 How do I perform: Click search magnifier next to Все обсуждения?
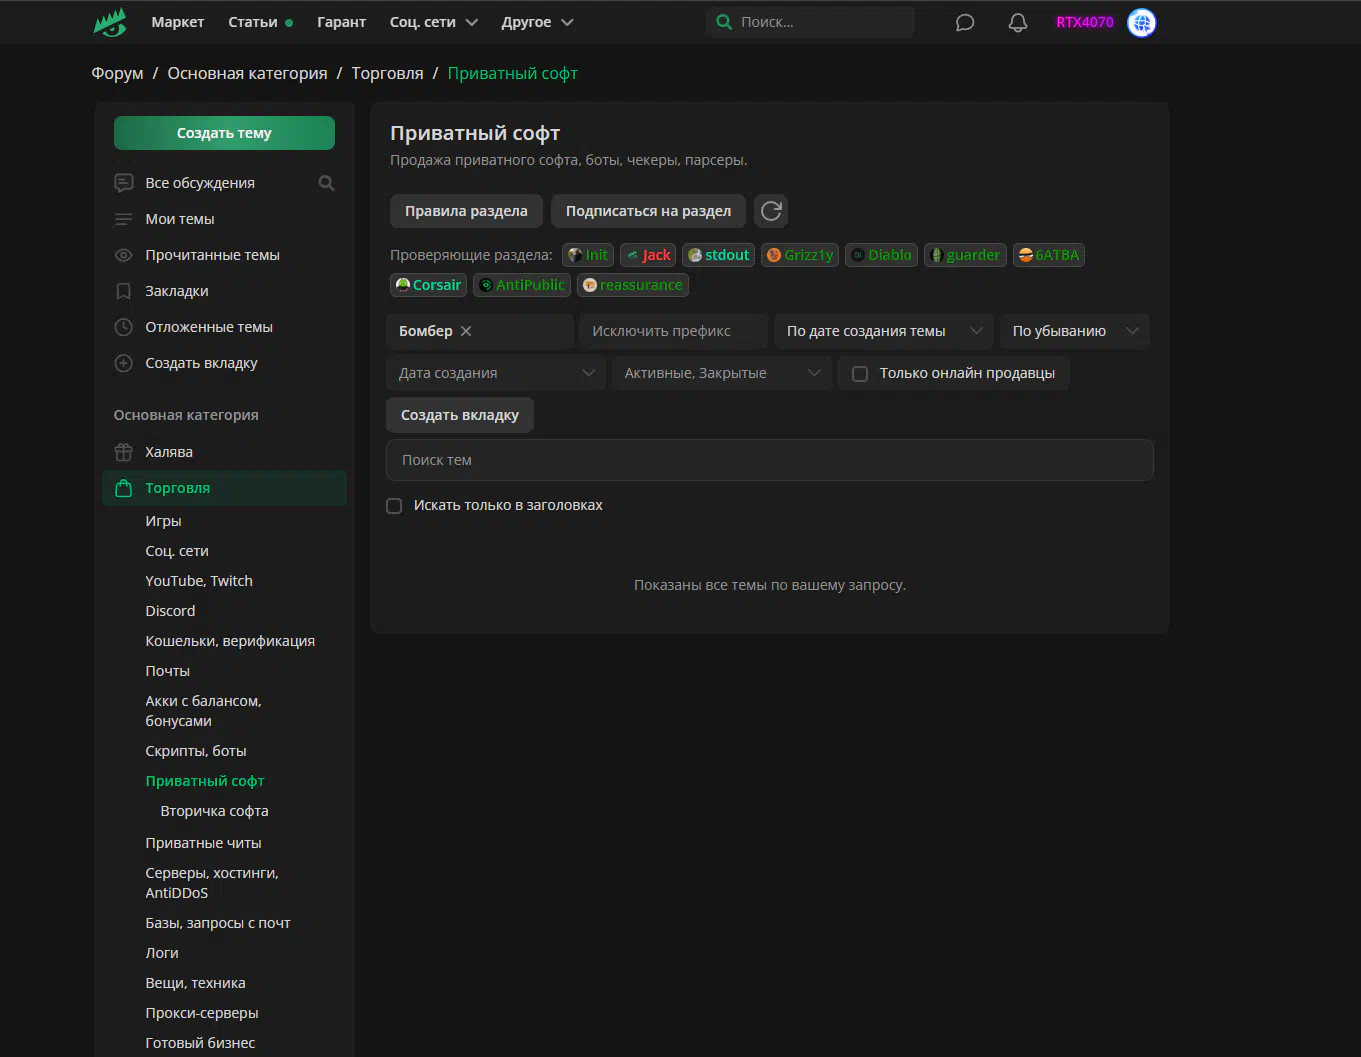tap(326, 183)
